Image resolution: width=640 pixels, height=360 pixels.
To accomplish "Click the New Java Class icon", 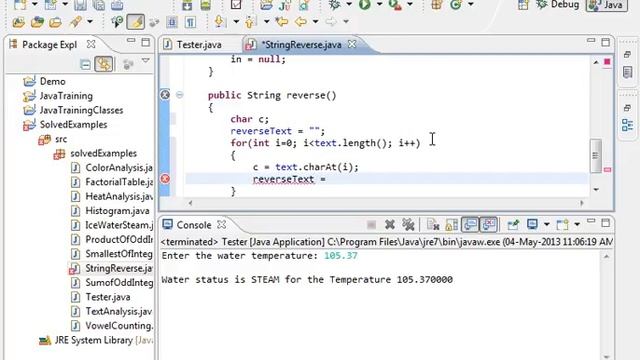I will (456, 4).
